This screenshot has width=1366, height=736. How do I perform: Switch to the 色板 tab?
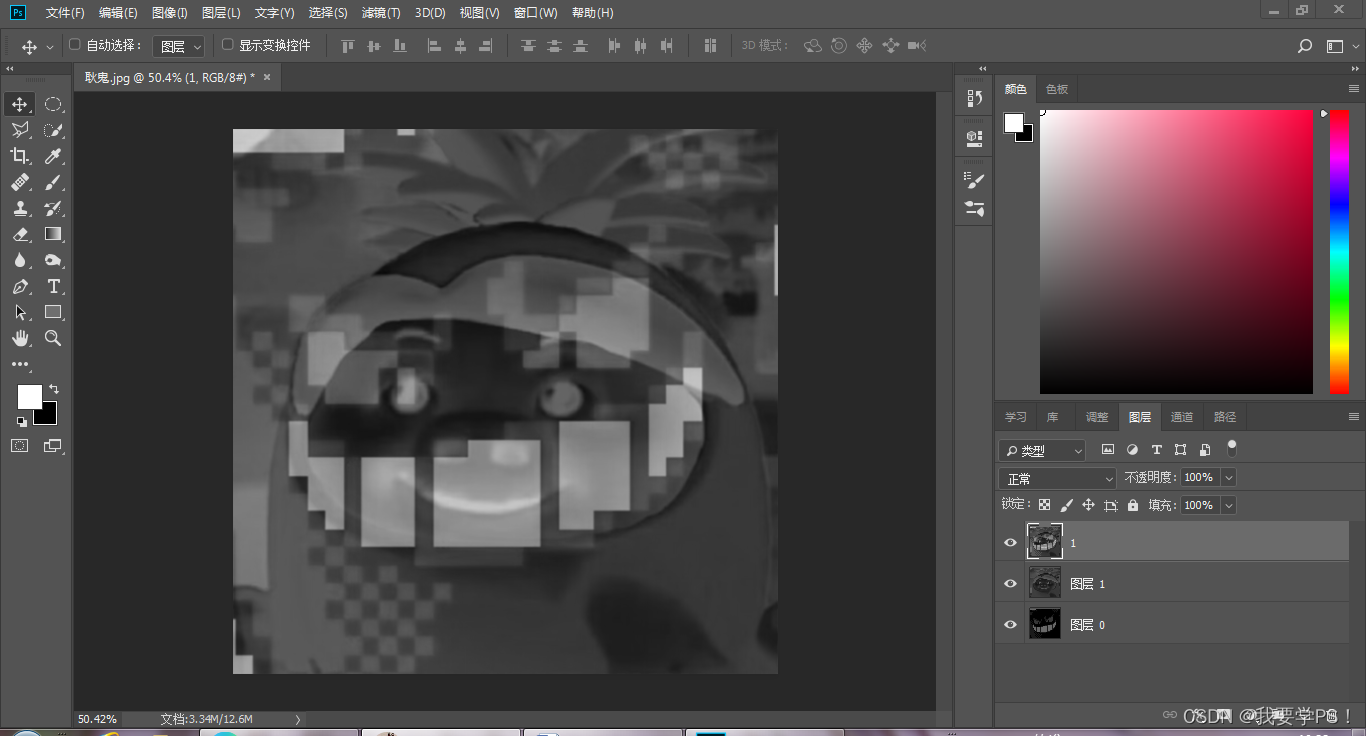point(1057,89)
